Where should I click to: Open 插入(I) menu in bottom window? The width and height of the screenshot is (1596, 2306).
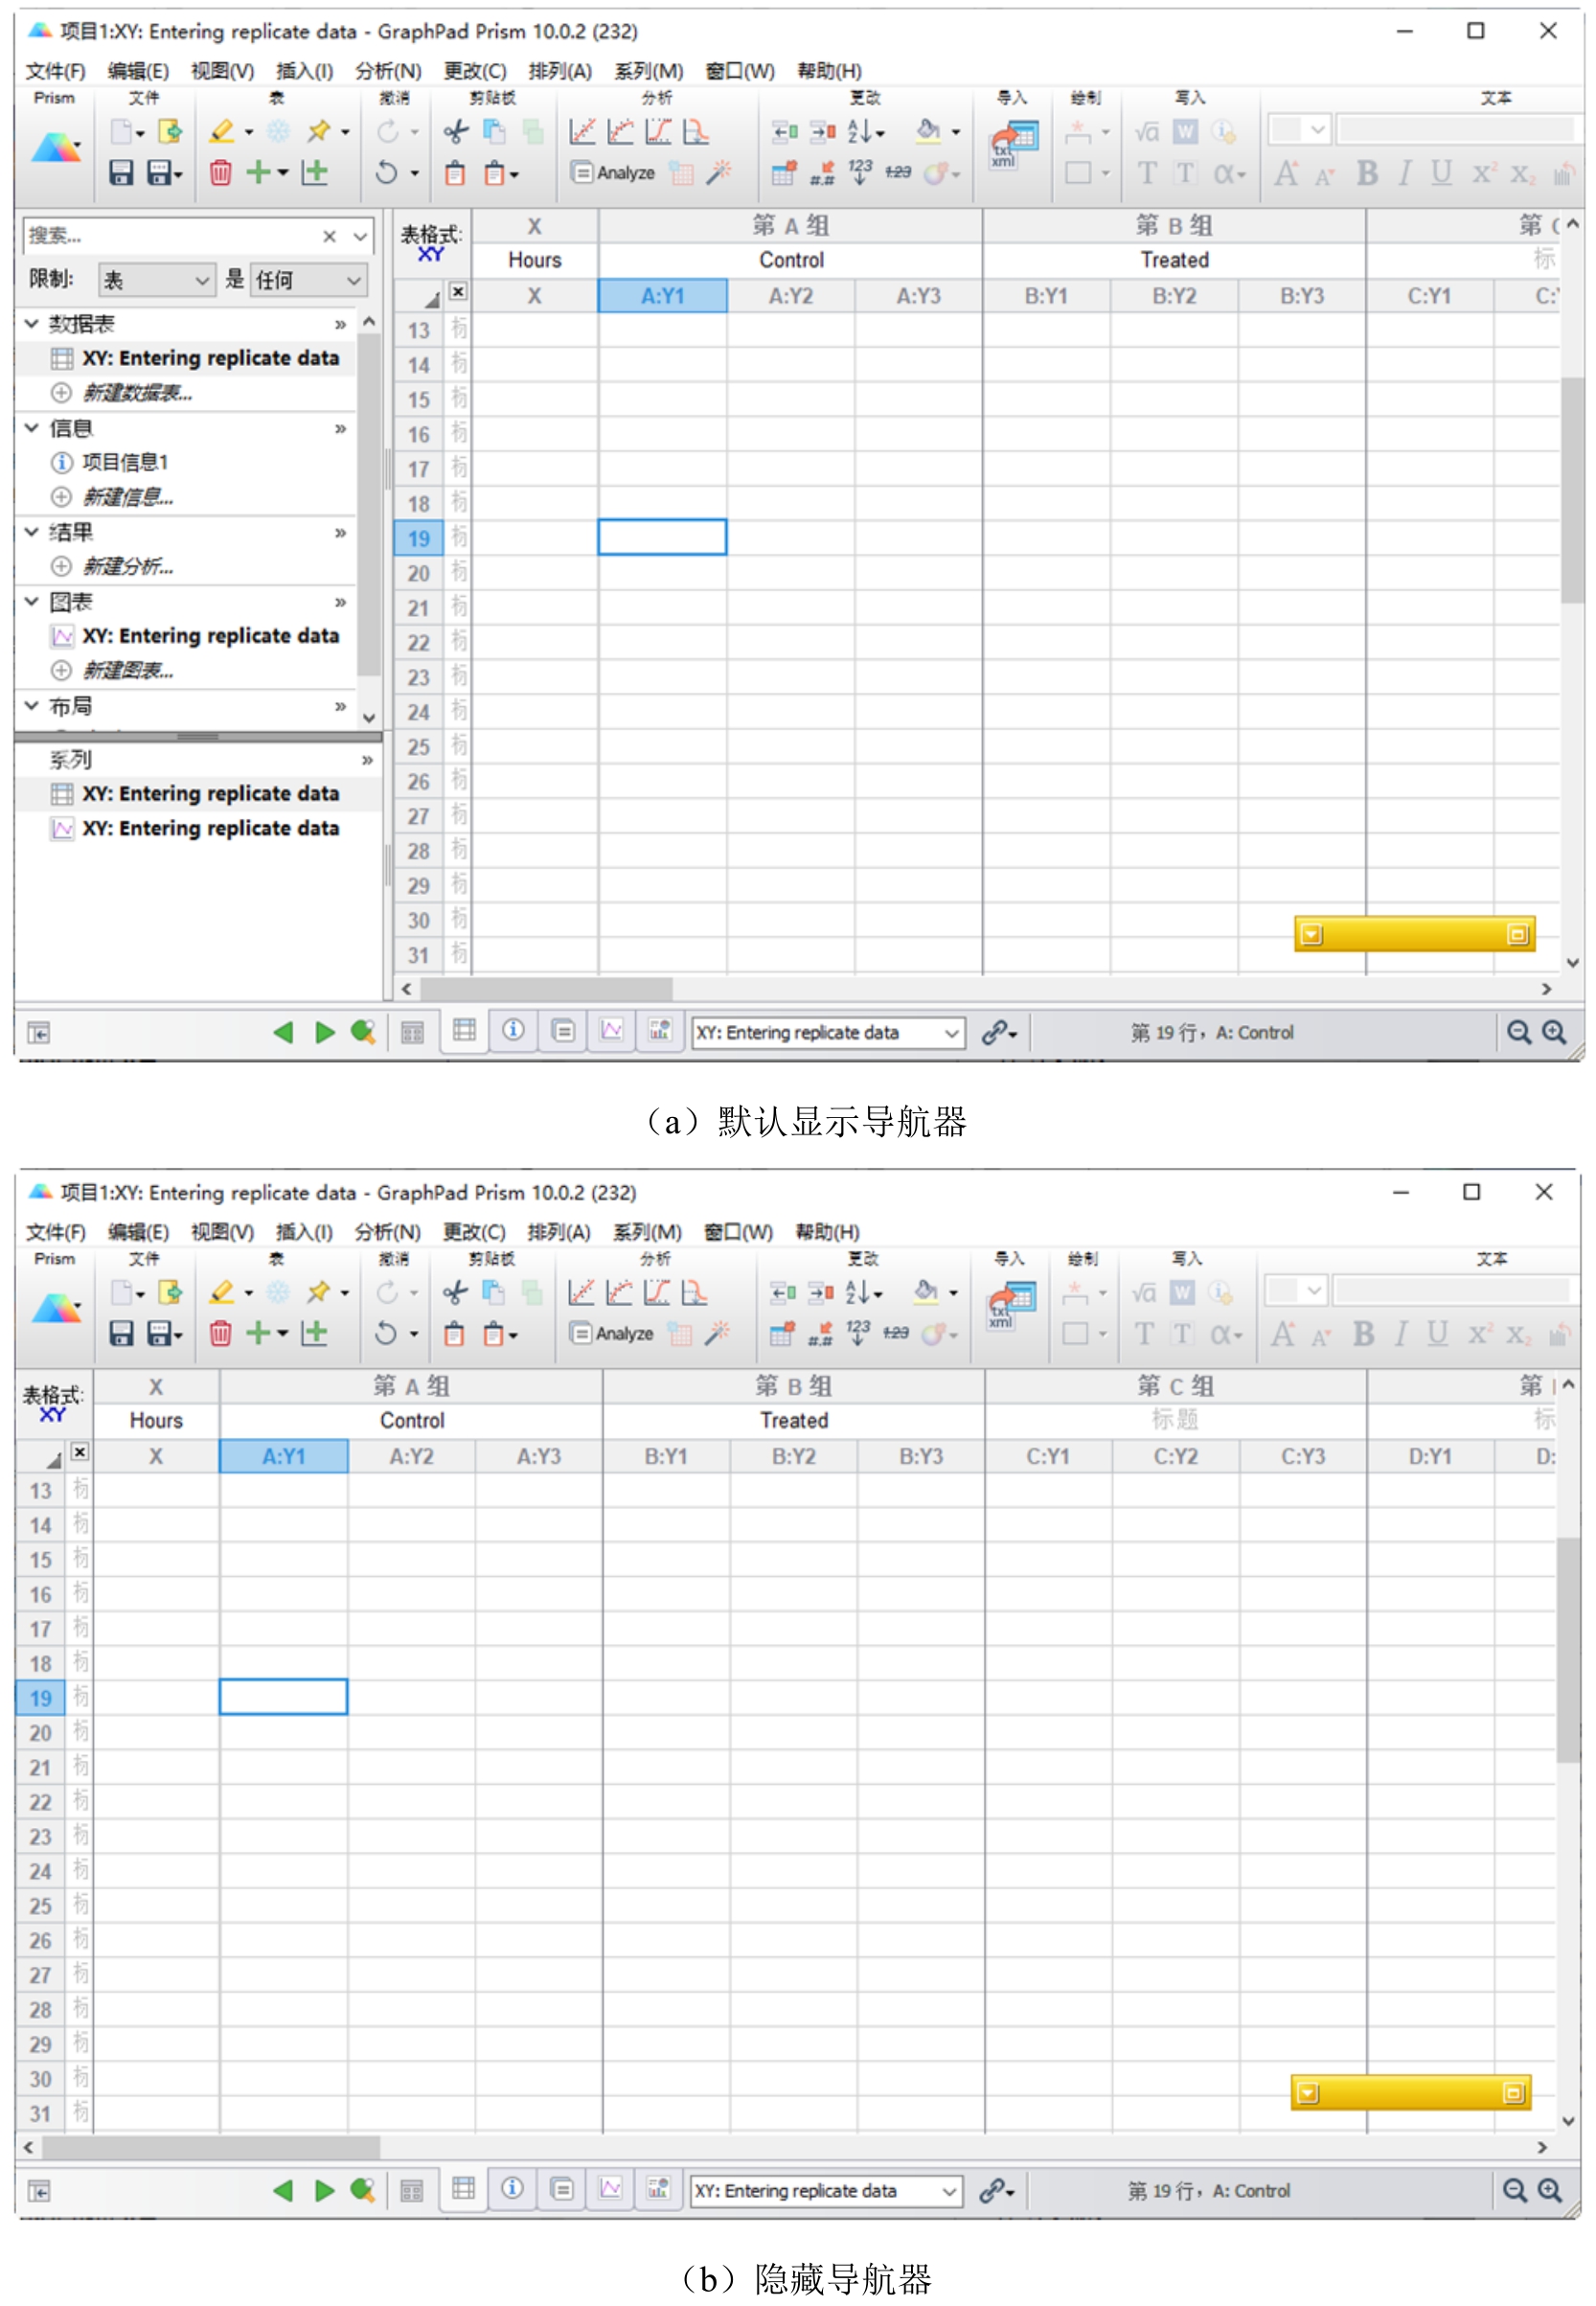(304, 1231)
